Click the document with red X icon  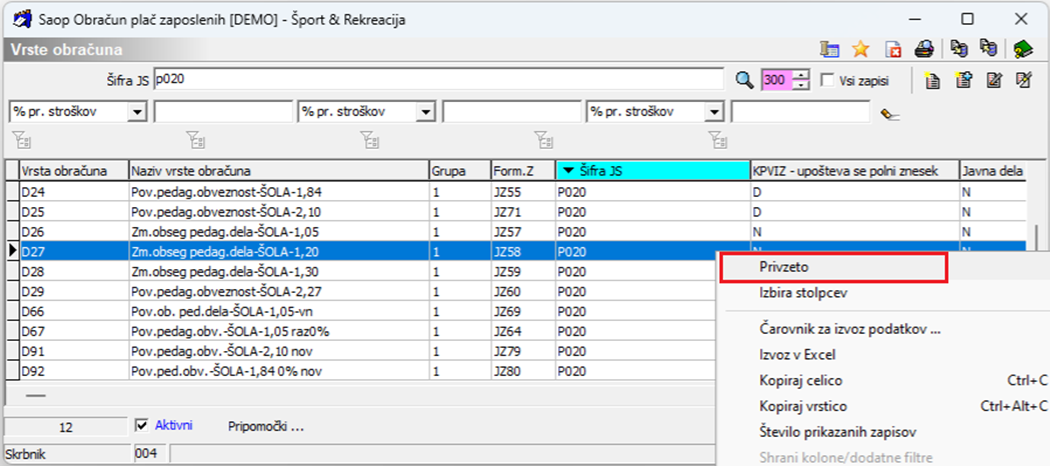(893, 50)
